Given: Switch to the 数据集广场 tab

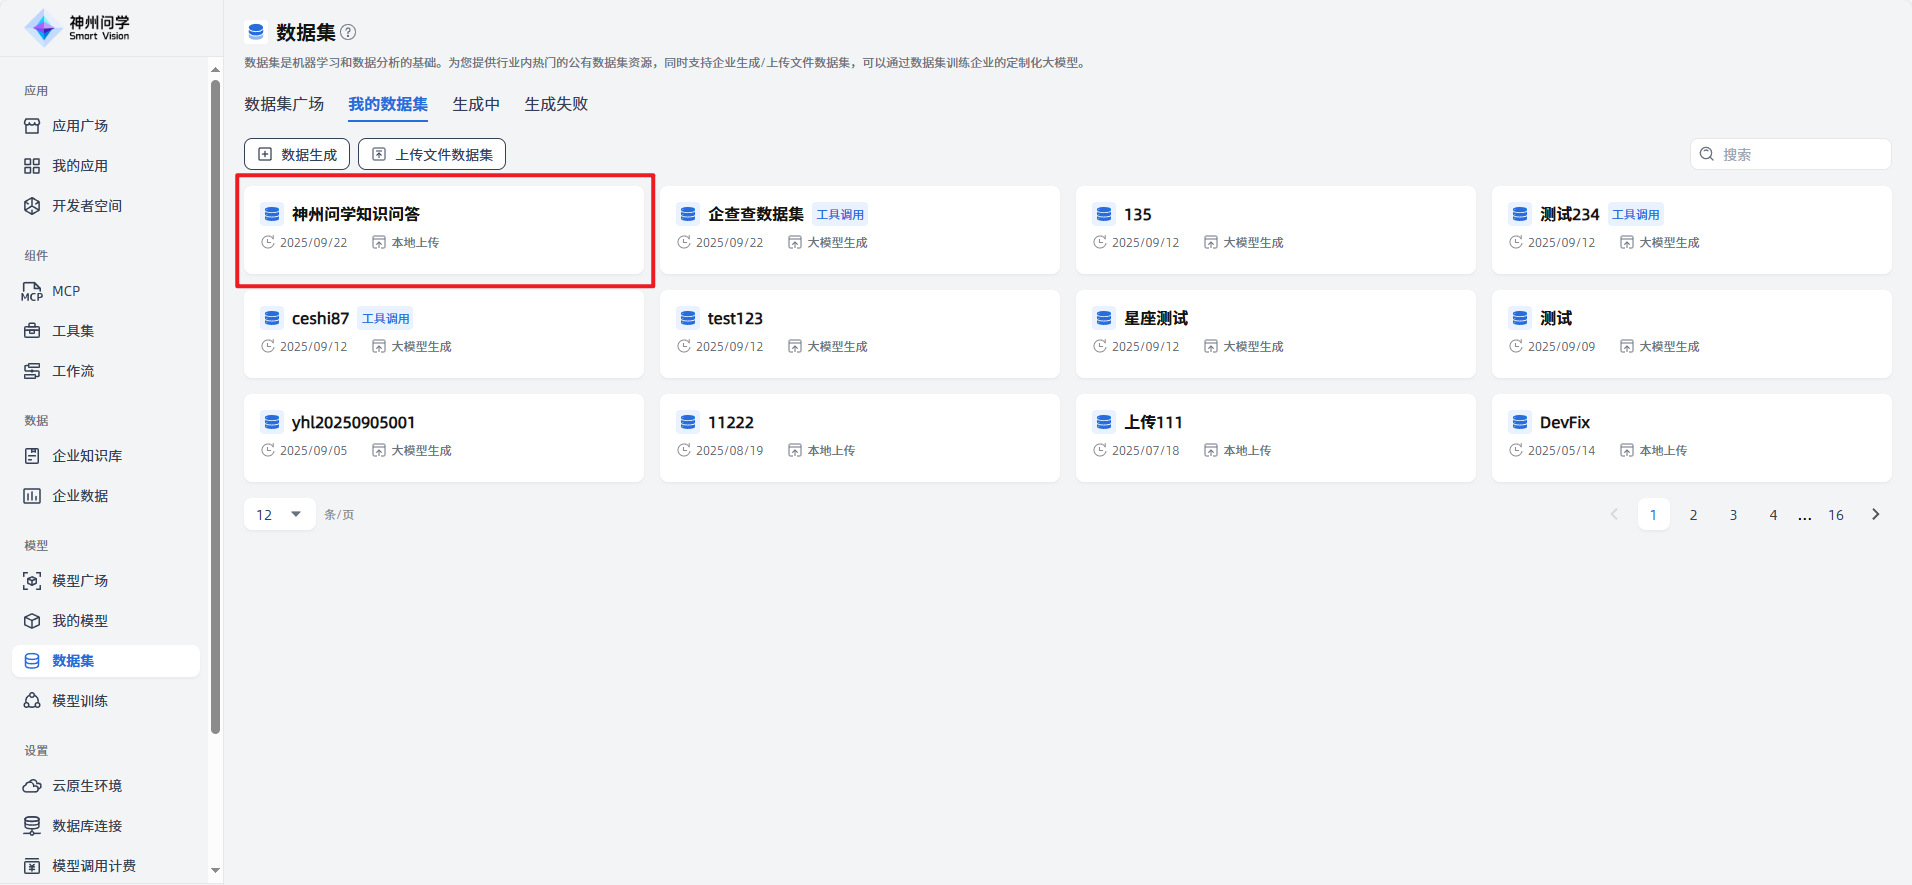Looking at the screenshot, I should [x=284, y=104].
